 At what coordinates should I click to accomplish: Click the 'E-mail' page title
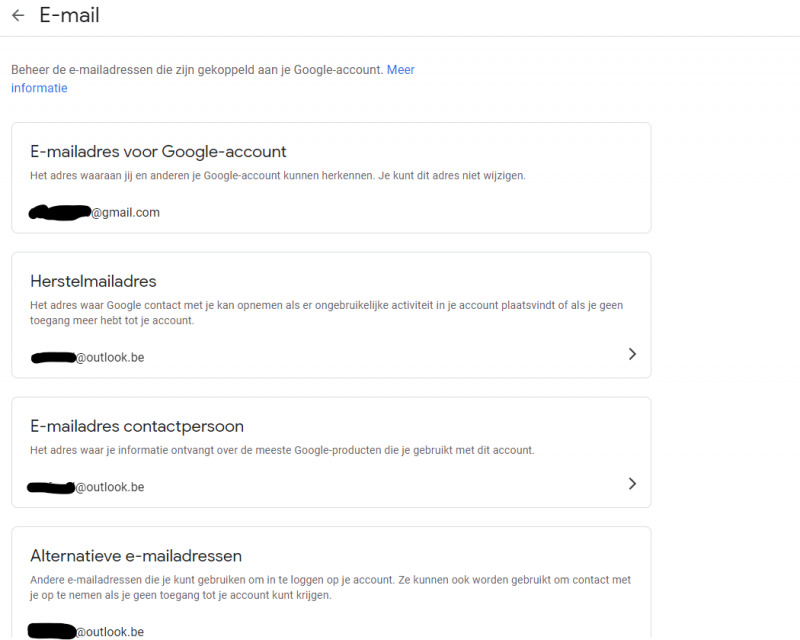coord(69,16)
